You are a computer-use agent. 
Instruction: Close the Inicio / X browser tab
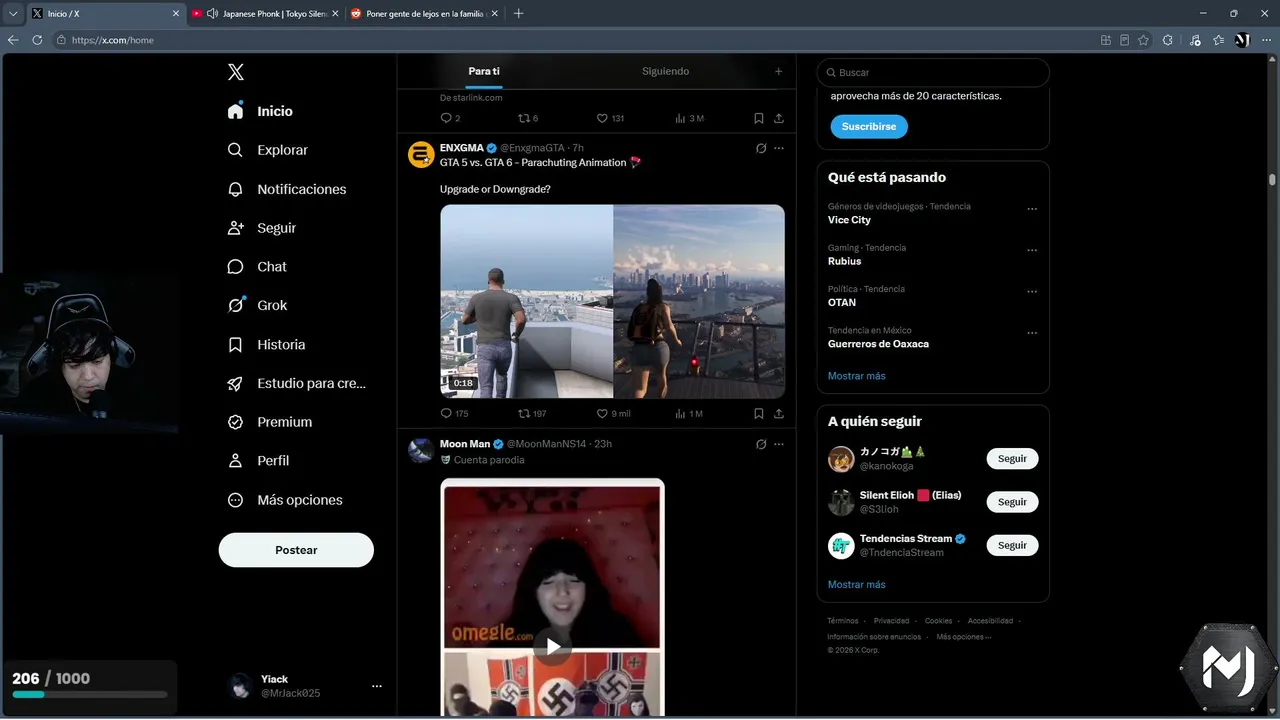pos(176,14)
